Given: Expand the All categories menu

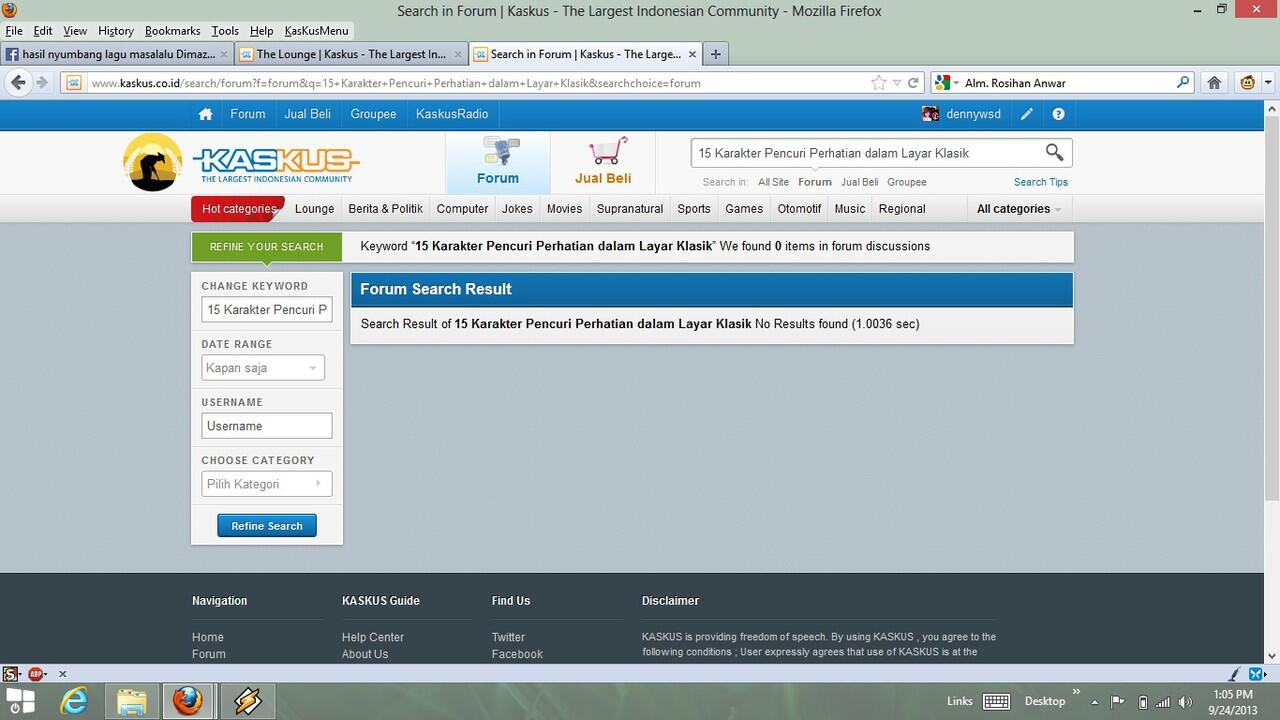Looking at the screenshot, I should (1018, 209).
